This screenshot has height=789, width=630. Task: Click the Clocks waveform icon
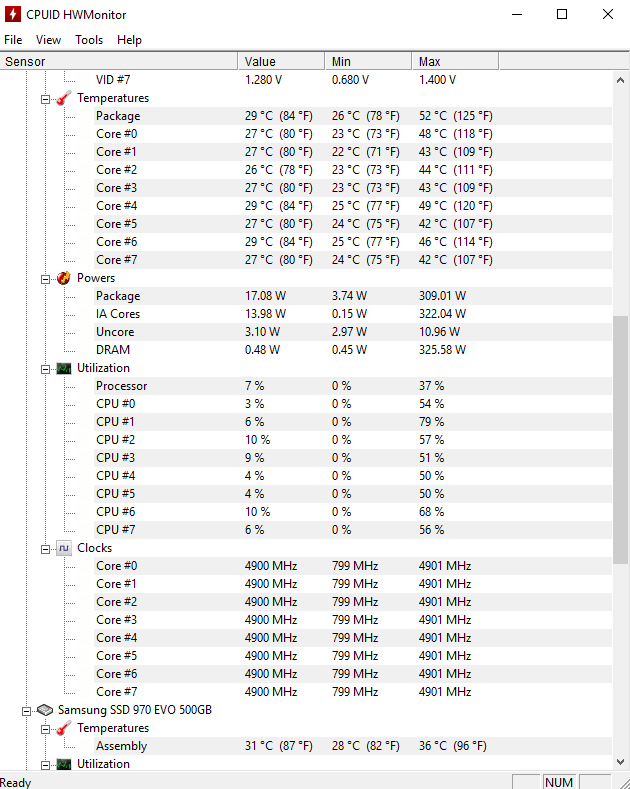63,548
